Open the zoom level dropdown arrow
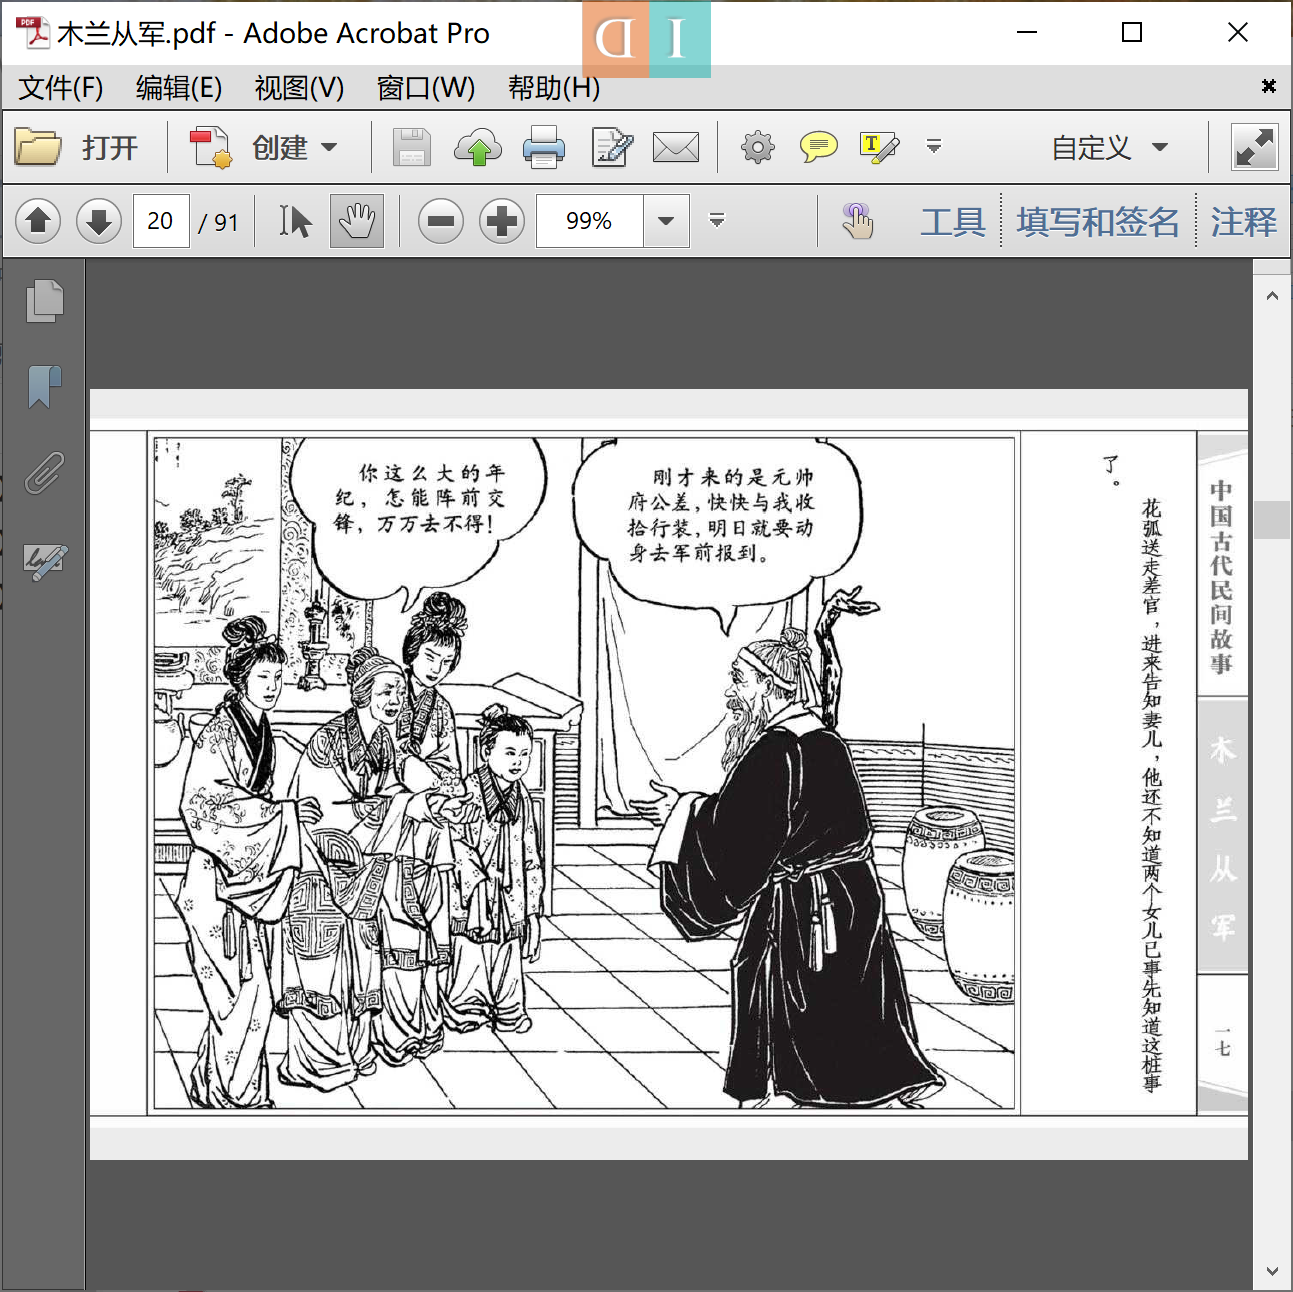Viewport: 1293px width, 1292px height. 666,221
